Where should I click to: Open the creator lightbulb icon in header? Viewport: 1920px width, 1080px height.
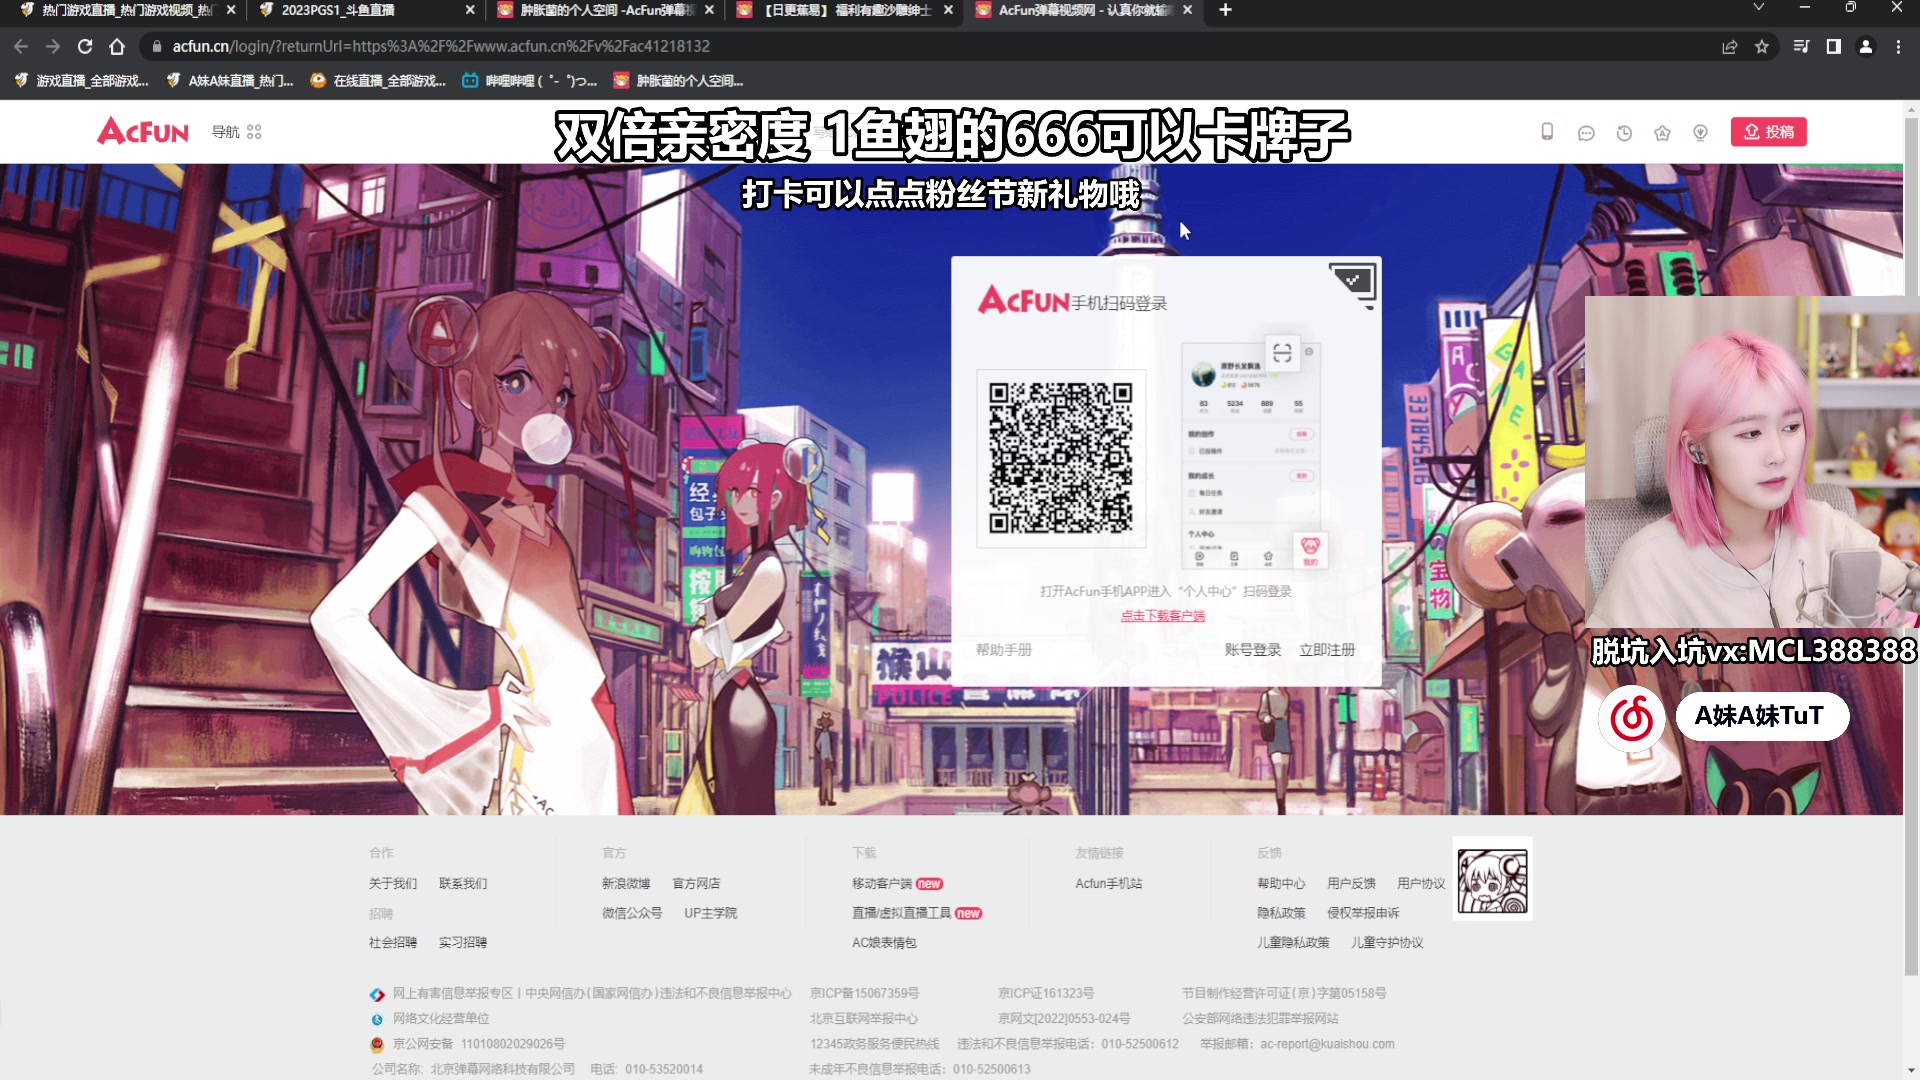(1700, 132)
